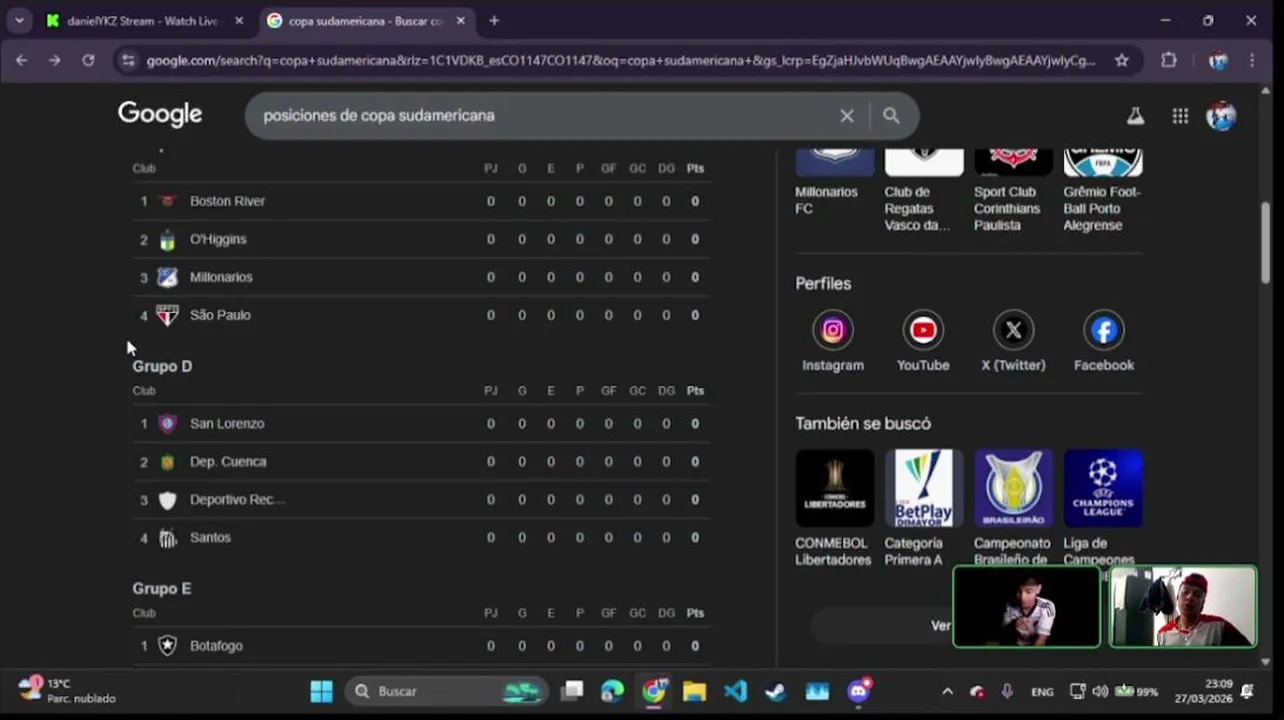The width and height of the screenshot is (1284, 720).
Task: Open CONMEBOL Libertadores related search
Action: (x=834, y=508)
